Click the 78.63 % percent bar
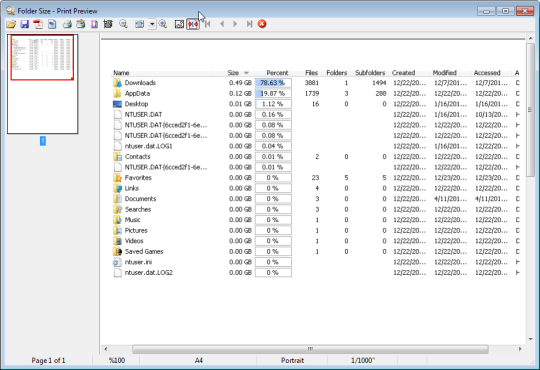The width and height of the screenshot is (540, 370). point(273,83)
